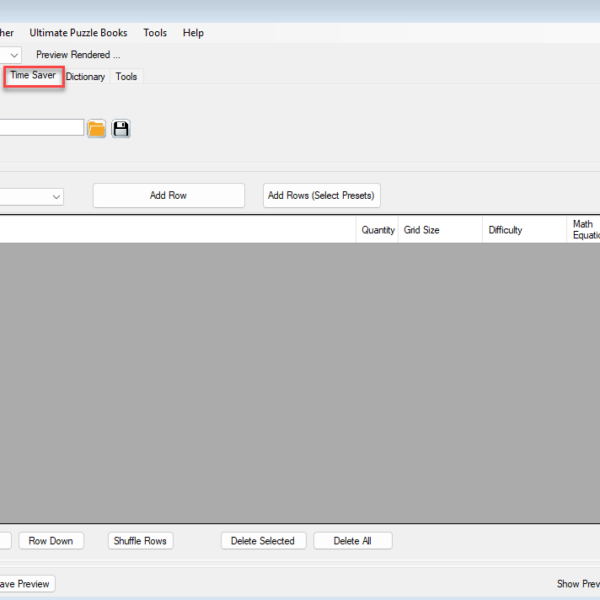
Task: Open the Help menu
Action: [193, 33]
